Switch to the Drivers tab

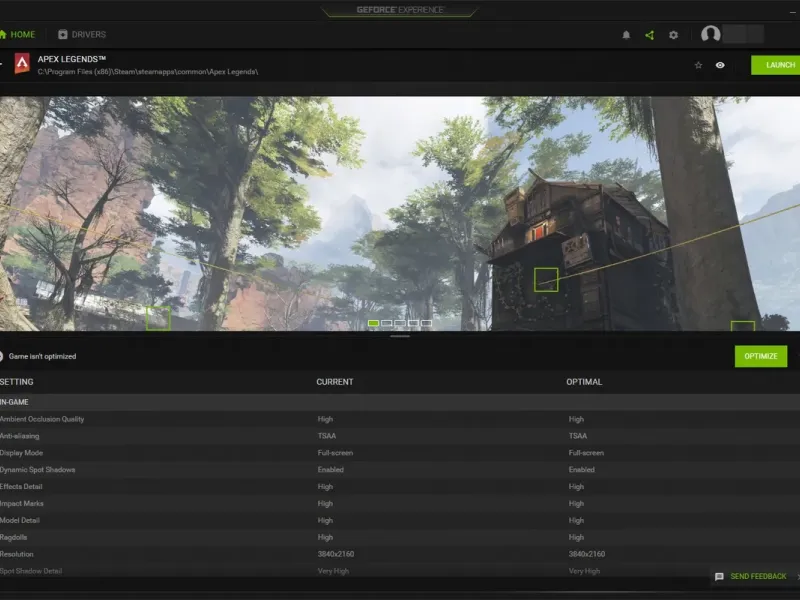click(82, 35)
